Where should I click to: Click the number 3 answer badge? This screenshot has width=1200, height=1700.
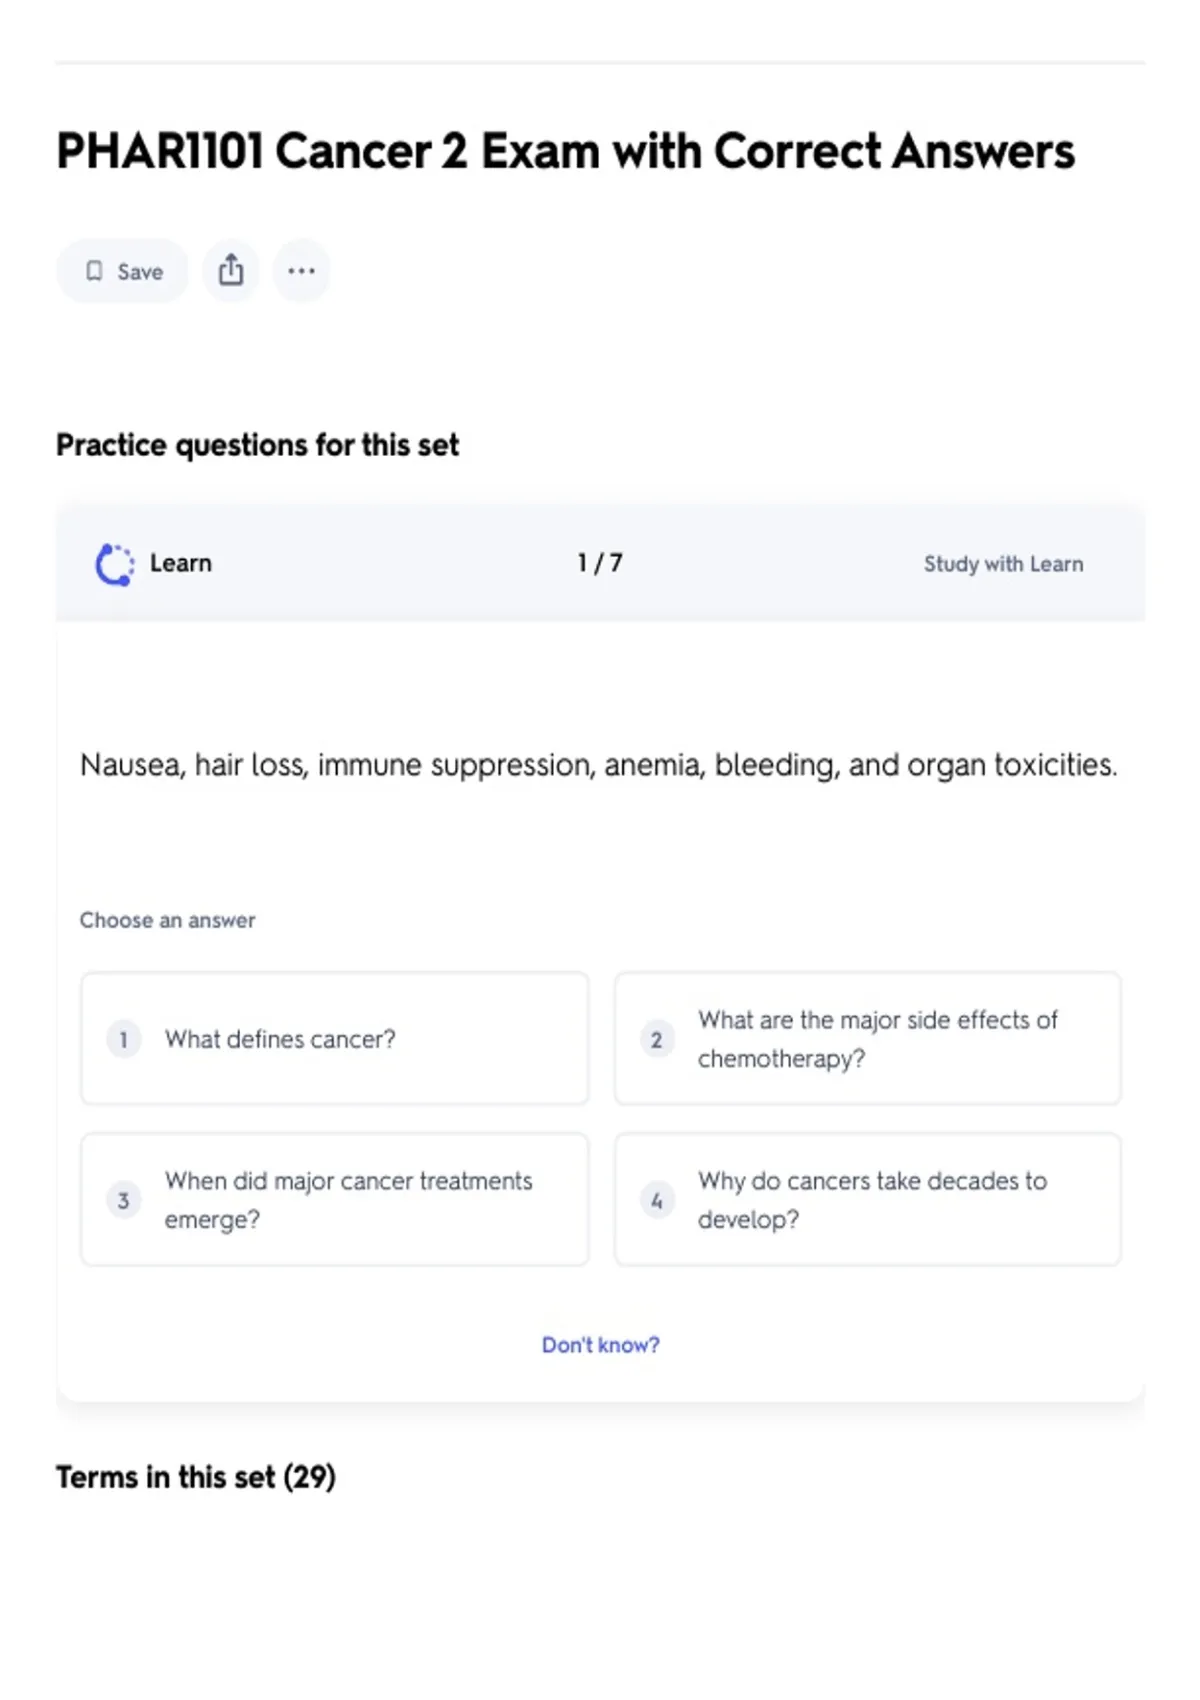(124, 1200)
